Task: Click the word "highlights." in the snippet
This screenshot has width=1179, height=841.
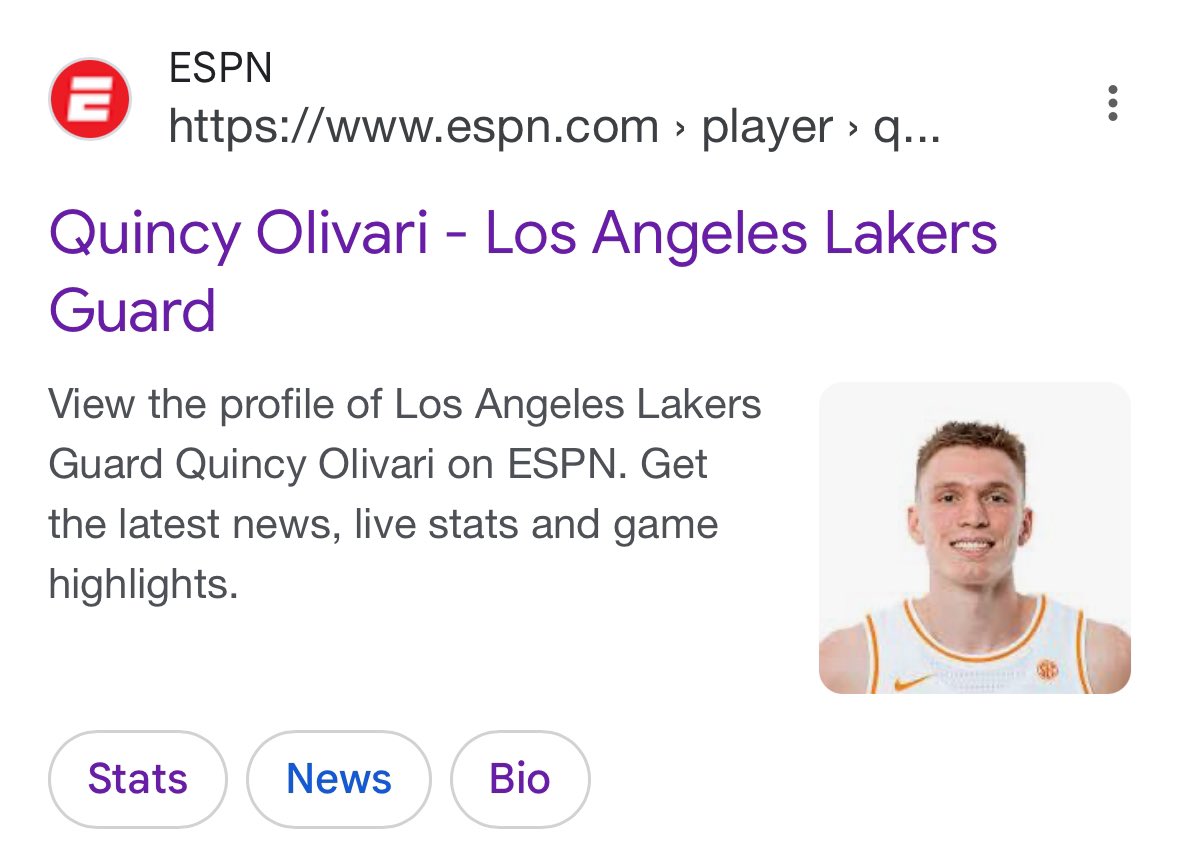Action: click(143, 585)
